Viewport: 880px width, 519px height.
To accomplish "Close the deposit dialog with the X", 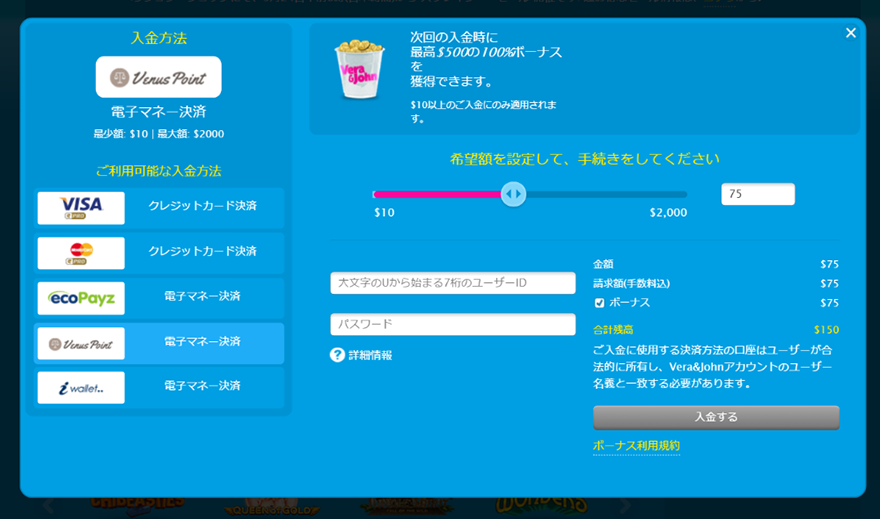I will (850, 33).
